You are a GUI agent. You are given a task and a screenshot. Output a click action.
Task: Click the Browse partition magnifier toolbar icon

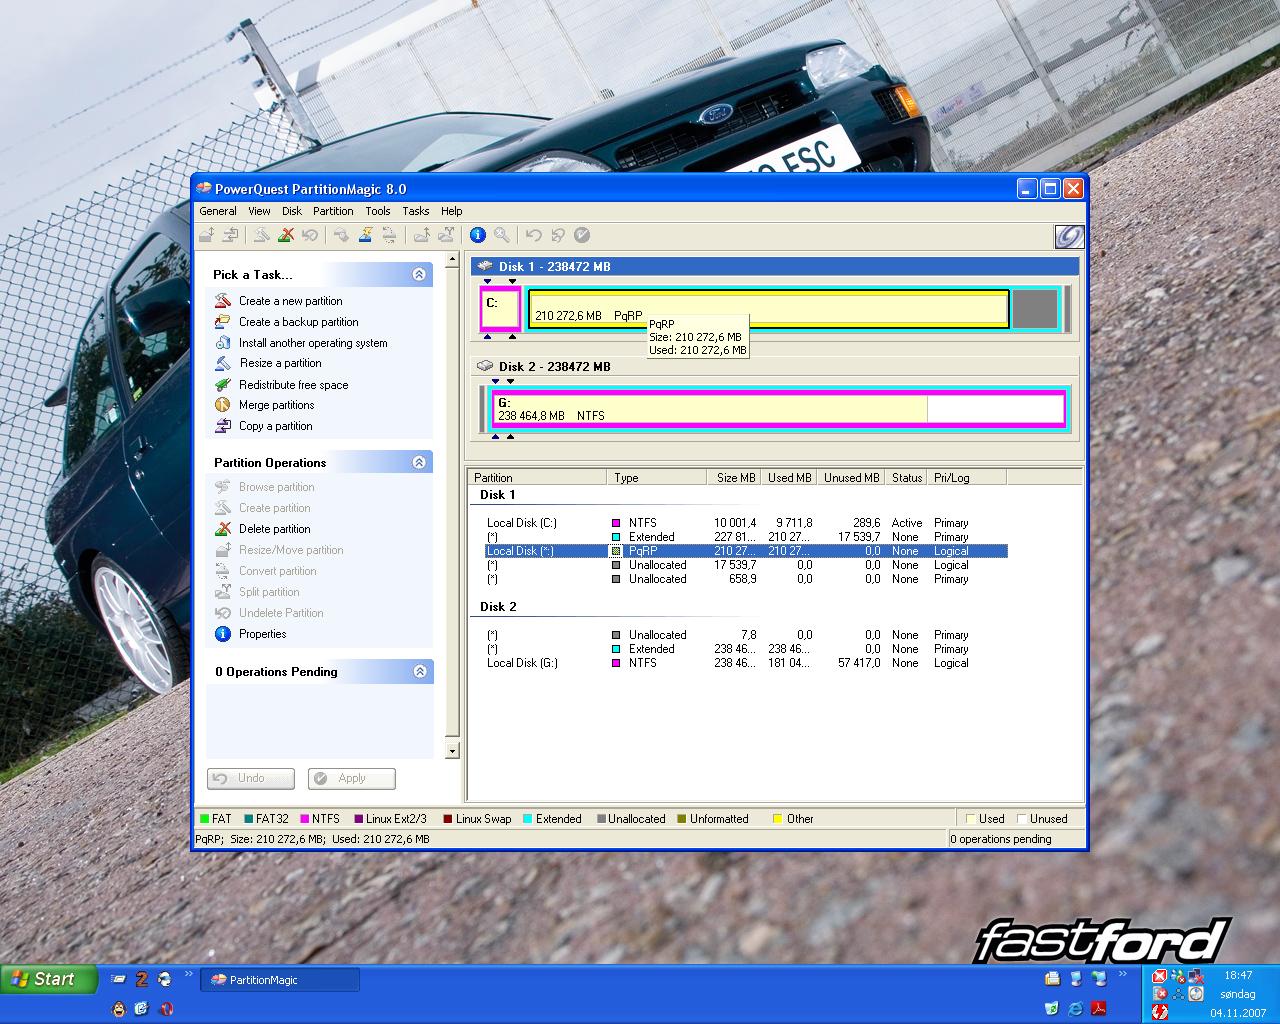click(502, 235)
